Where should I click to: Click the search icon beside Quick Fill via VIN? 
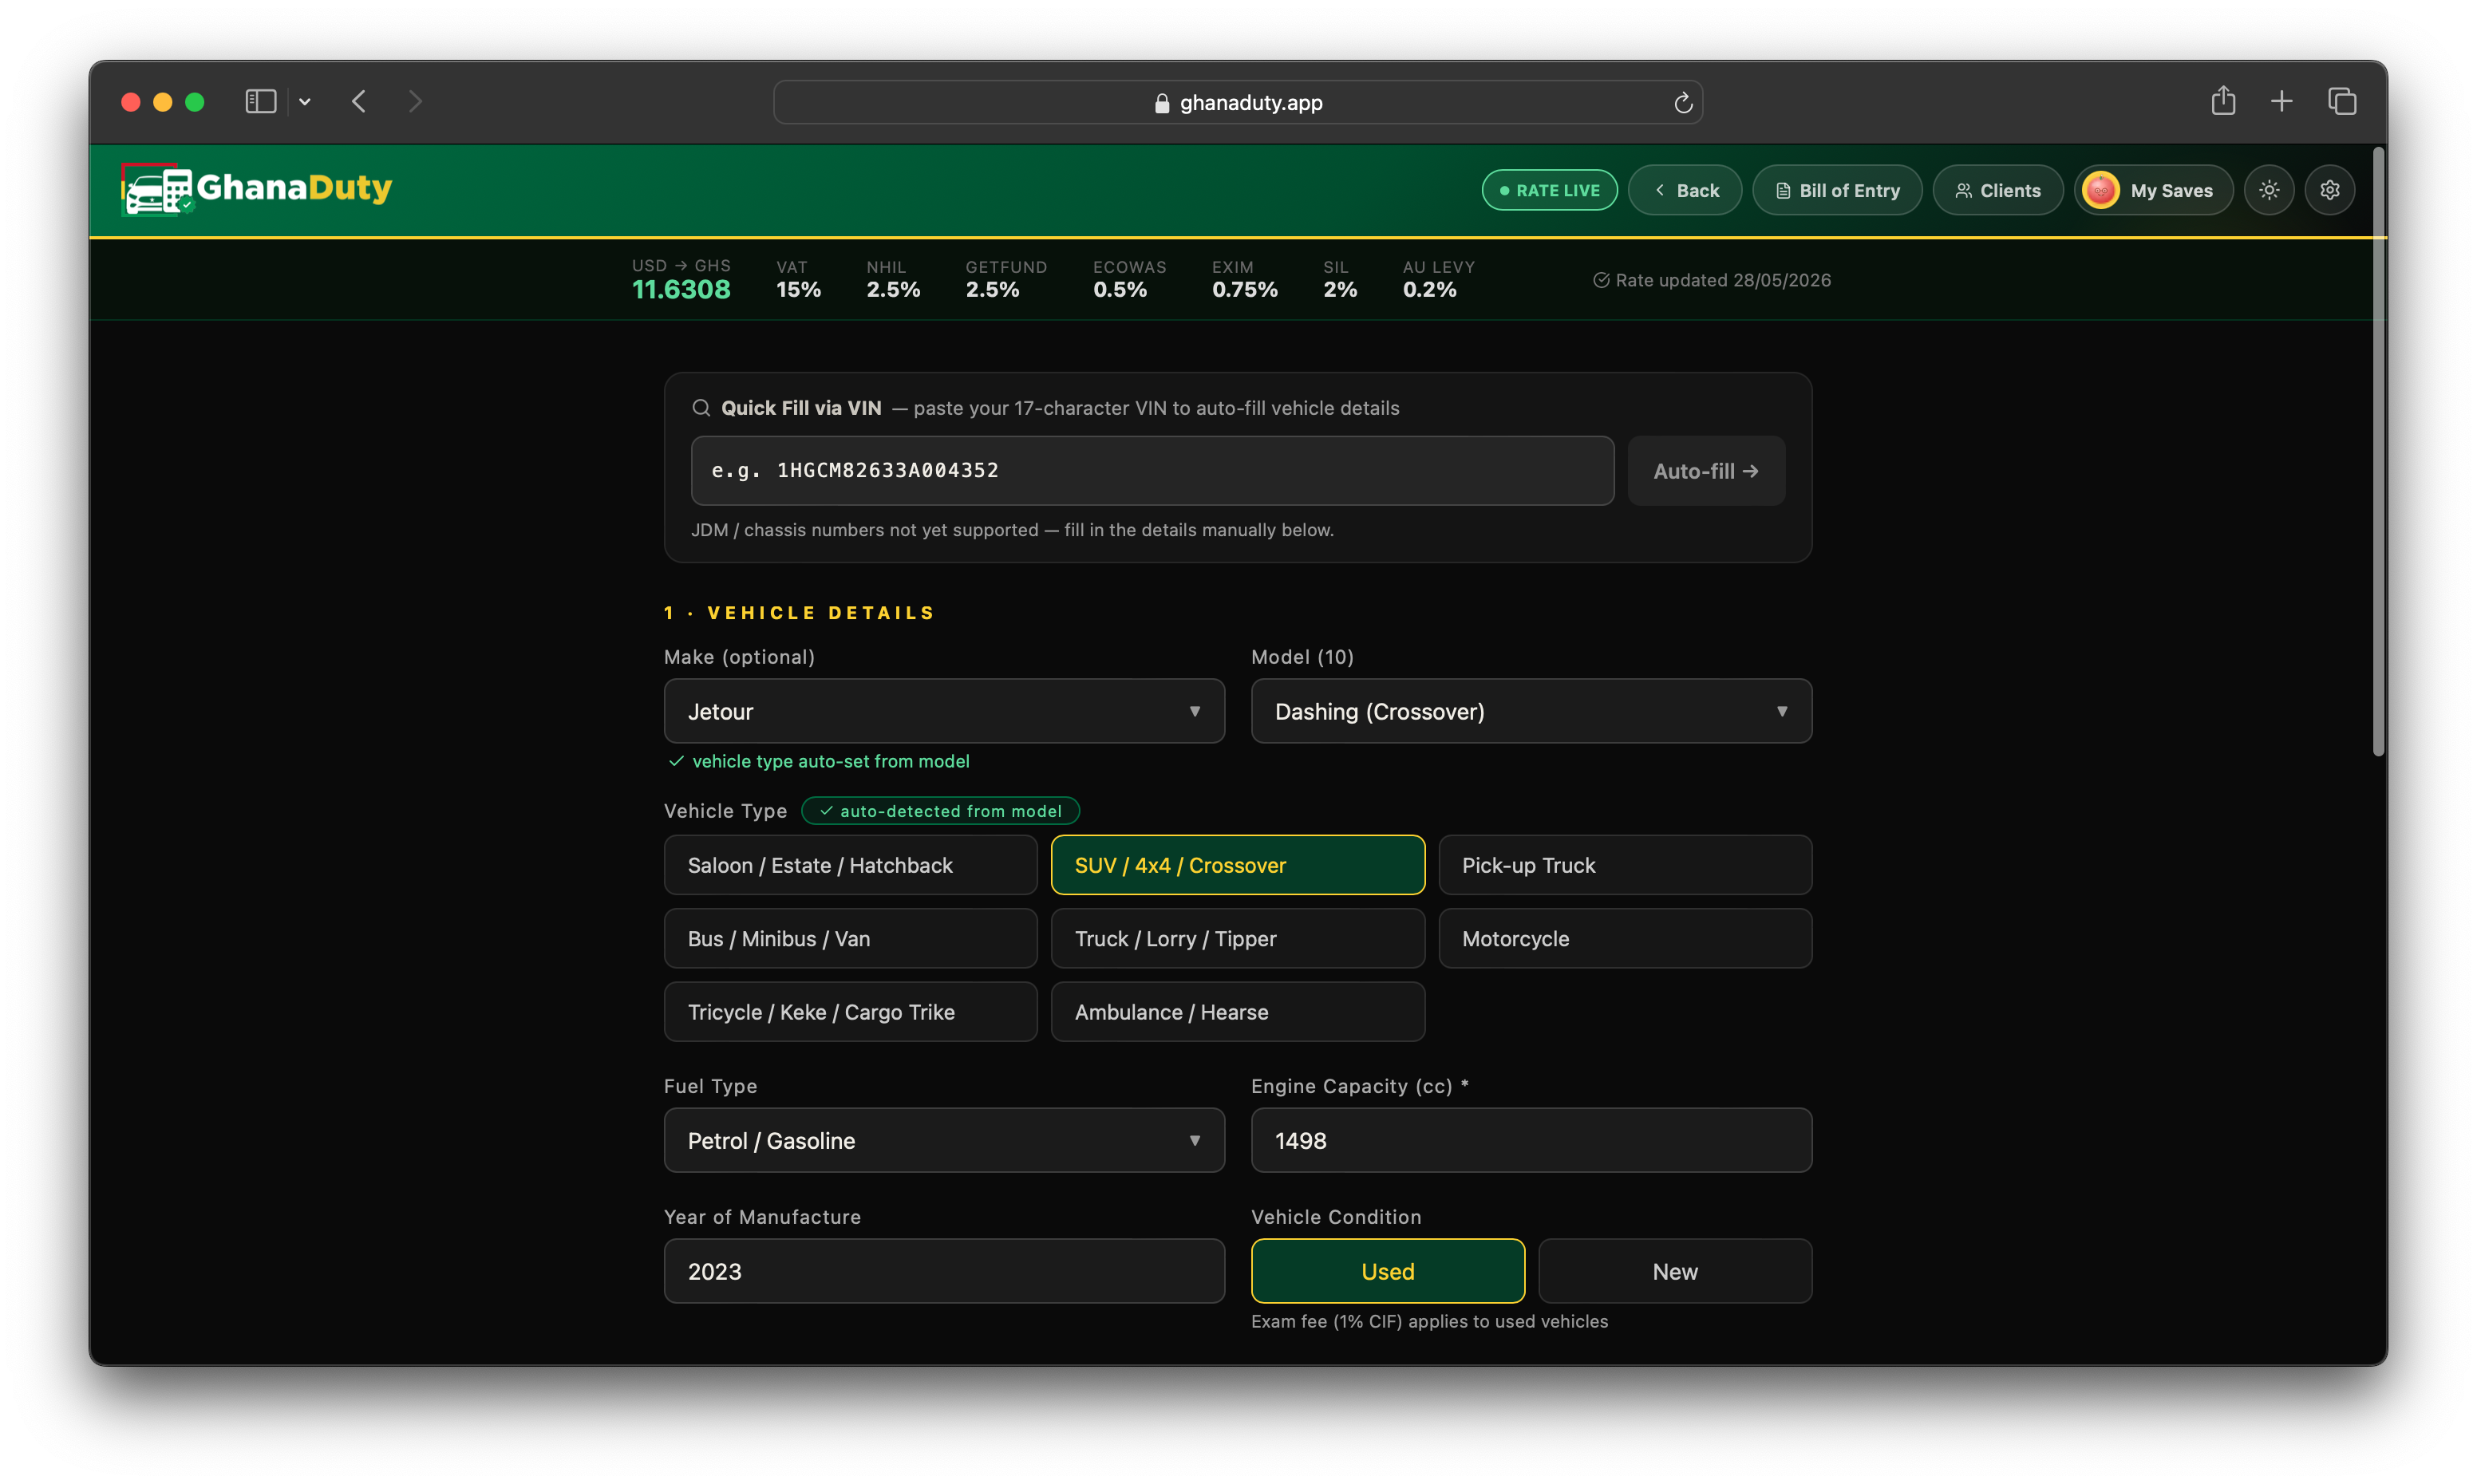point(701,408)
